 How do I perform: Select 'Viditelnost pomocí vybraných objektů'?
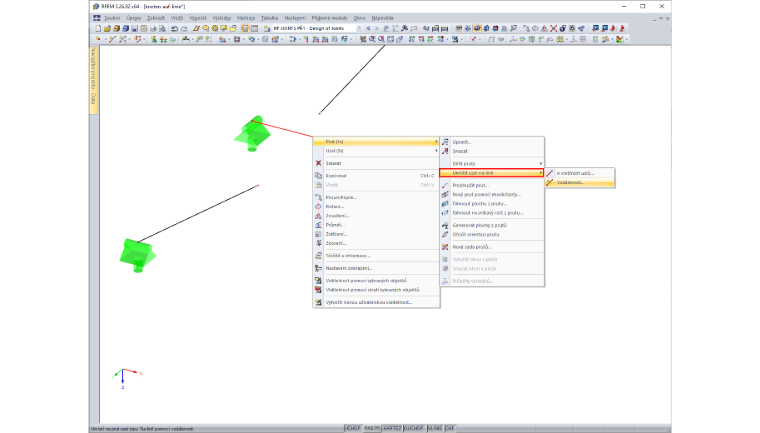click(376, 281)
